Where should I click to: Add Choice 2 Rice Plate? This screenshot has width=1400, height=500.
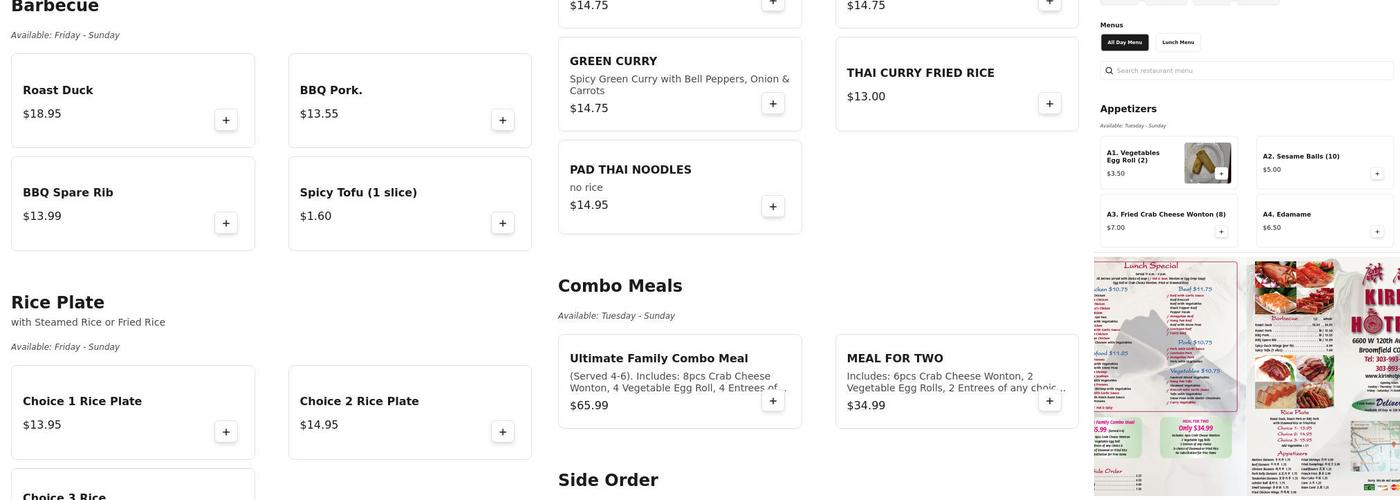pyautogui.click(x=503, y=432)
